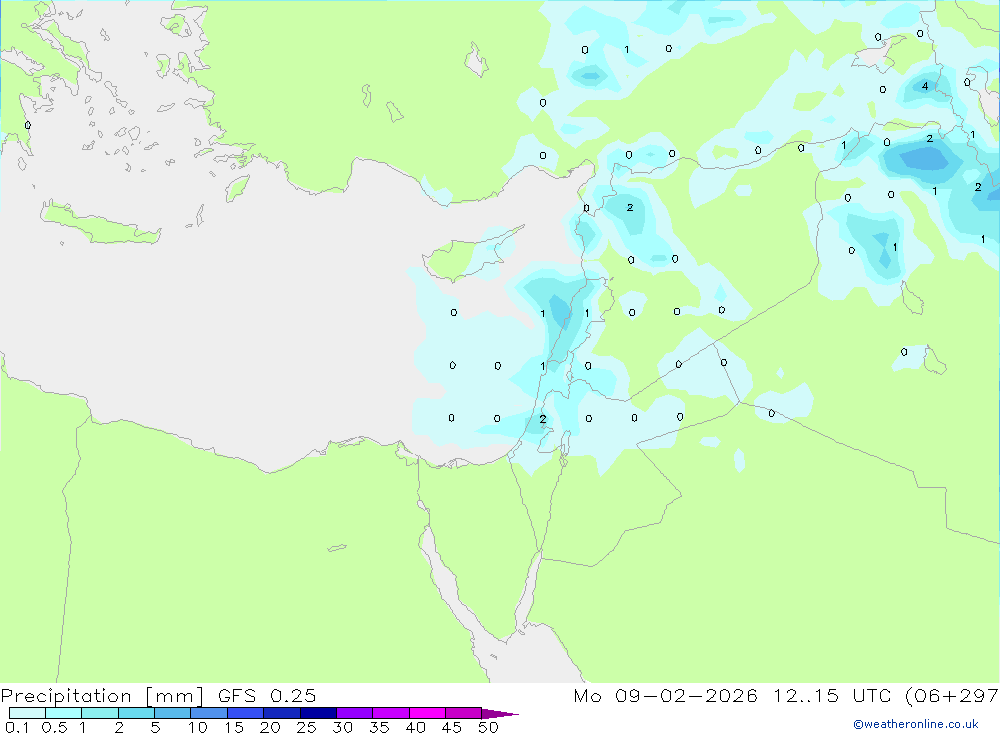1000x733 pixels.
Task: Click the '(06+297' run offset text
Action: [952, 696]
